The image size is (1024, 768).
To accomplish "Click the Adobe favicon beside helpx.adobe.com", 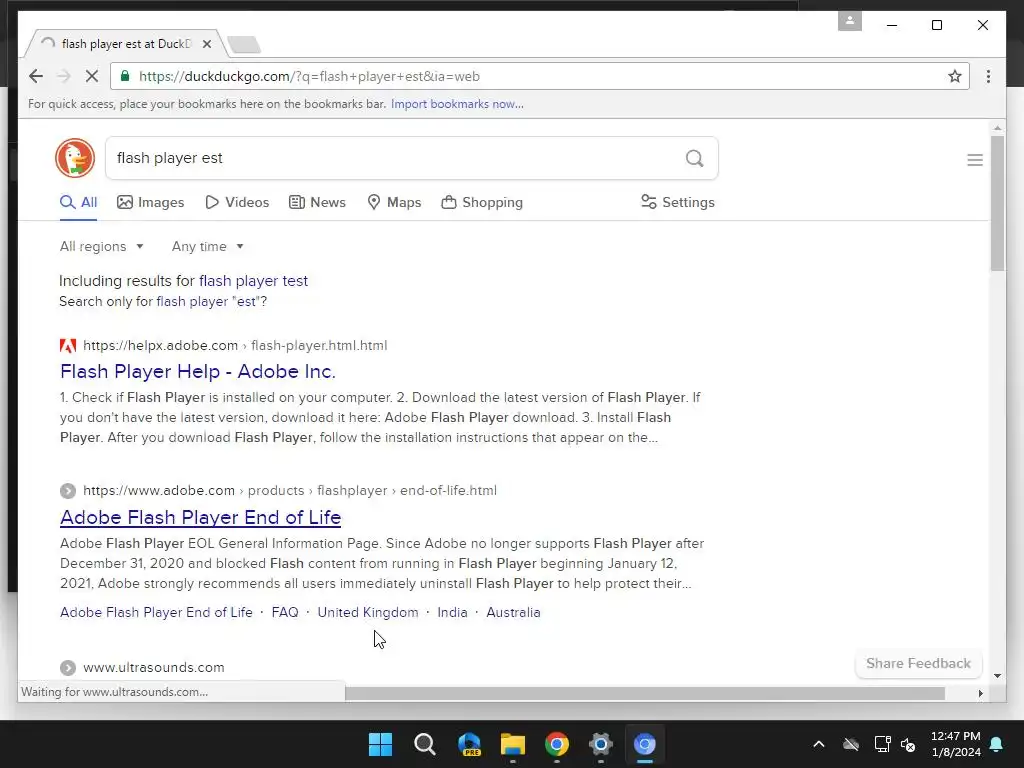I will click(68, 345).
